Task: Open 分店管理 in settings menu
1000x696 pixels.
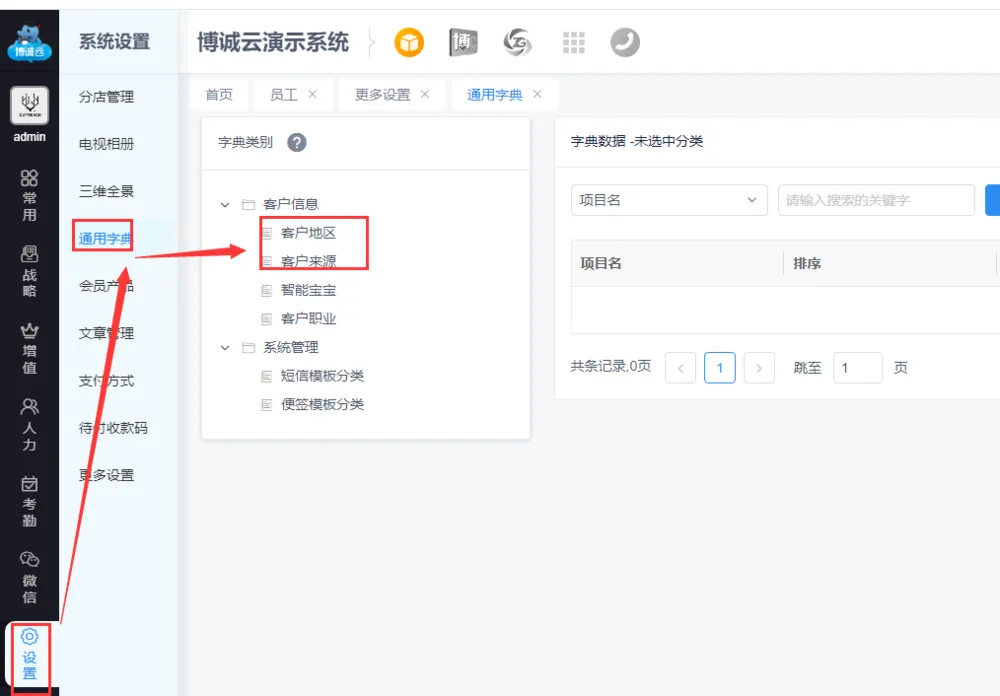Action: coord(106,97)
